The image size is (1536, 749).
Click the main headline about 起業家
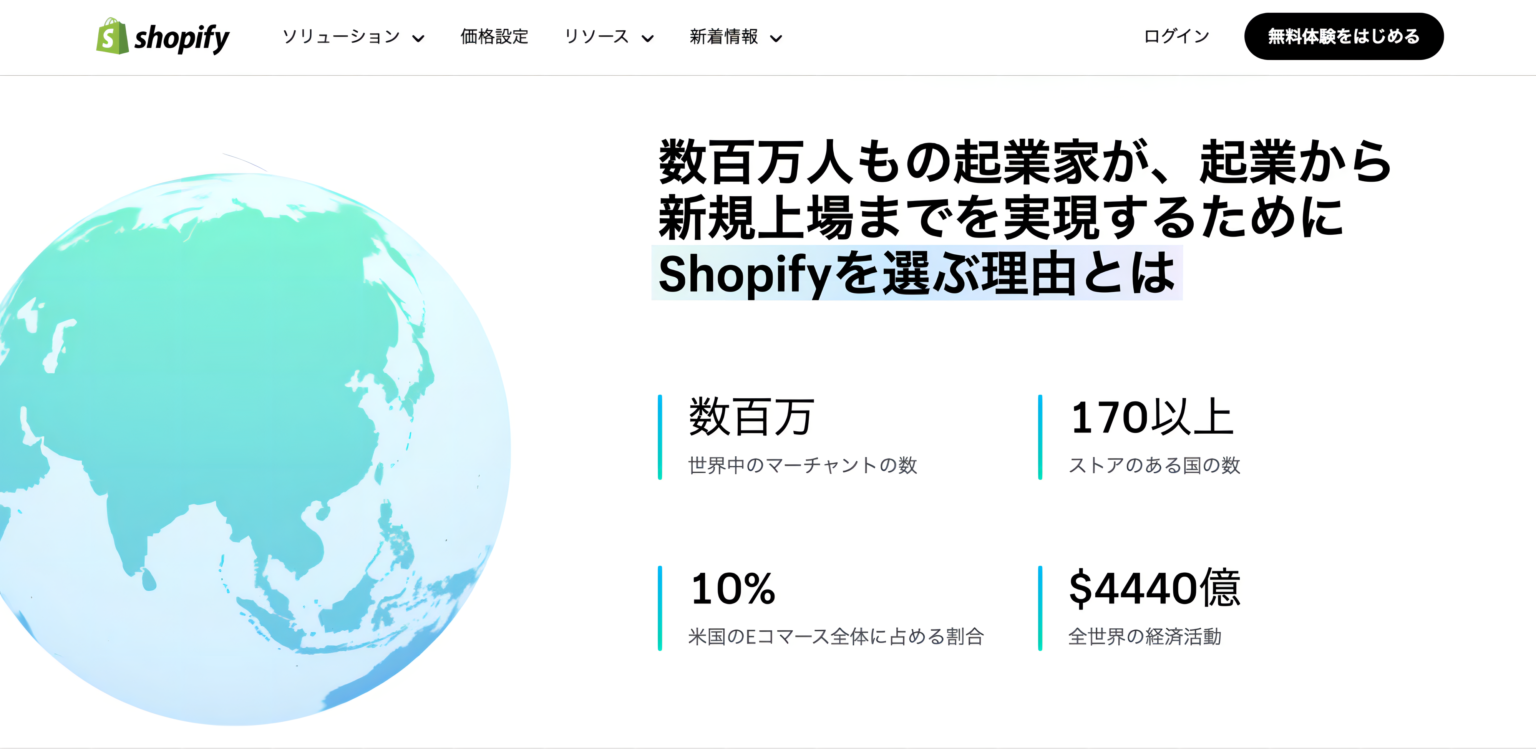click(x=1020, y=215)
